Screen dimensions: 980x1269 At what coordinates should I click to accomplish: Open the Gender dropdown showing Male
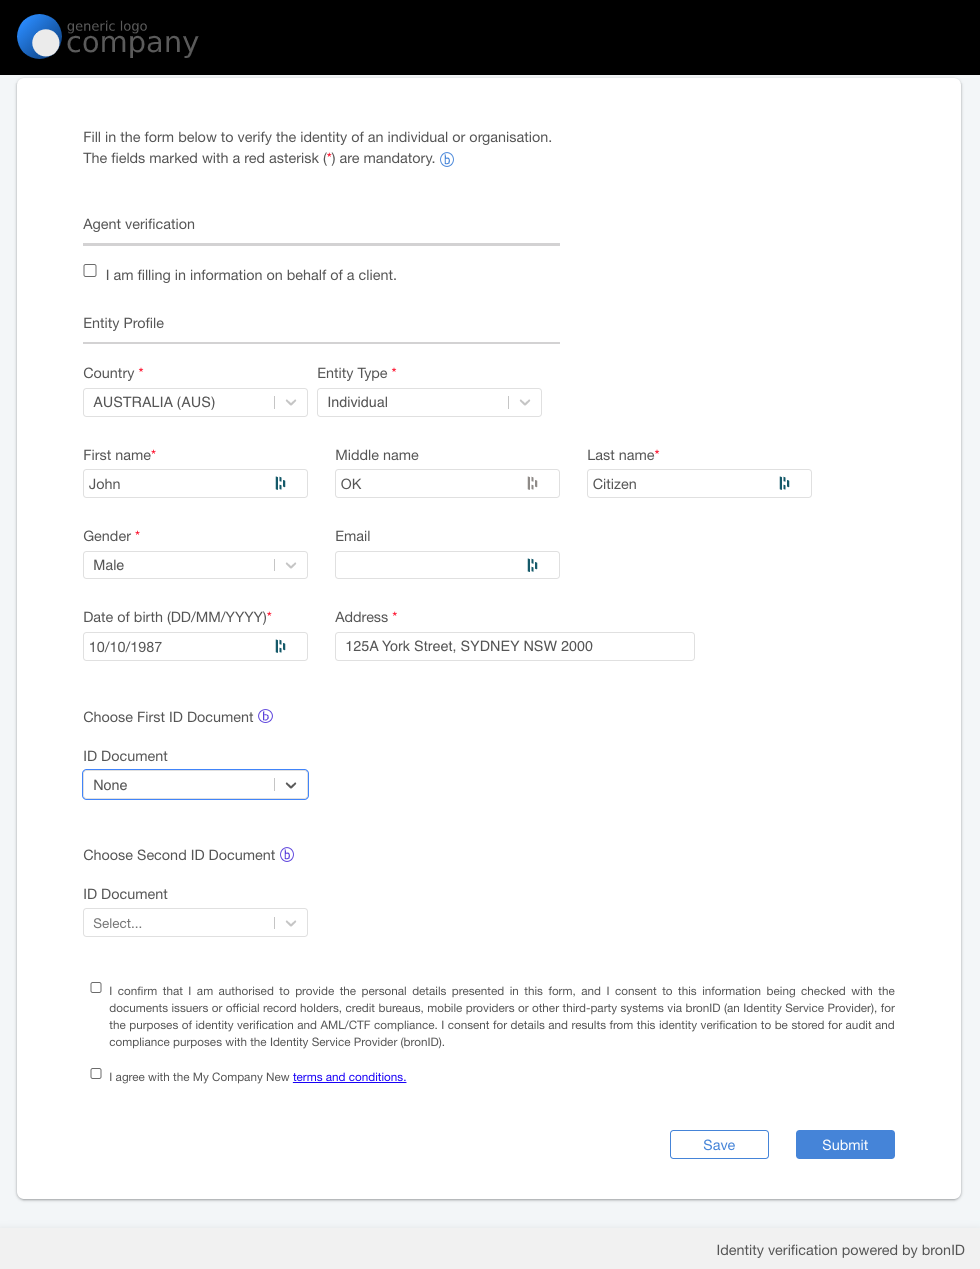click(195, 565)
